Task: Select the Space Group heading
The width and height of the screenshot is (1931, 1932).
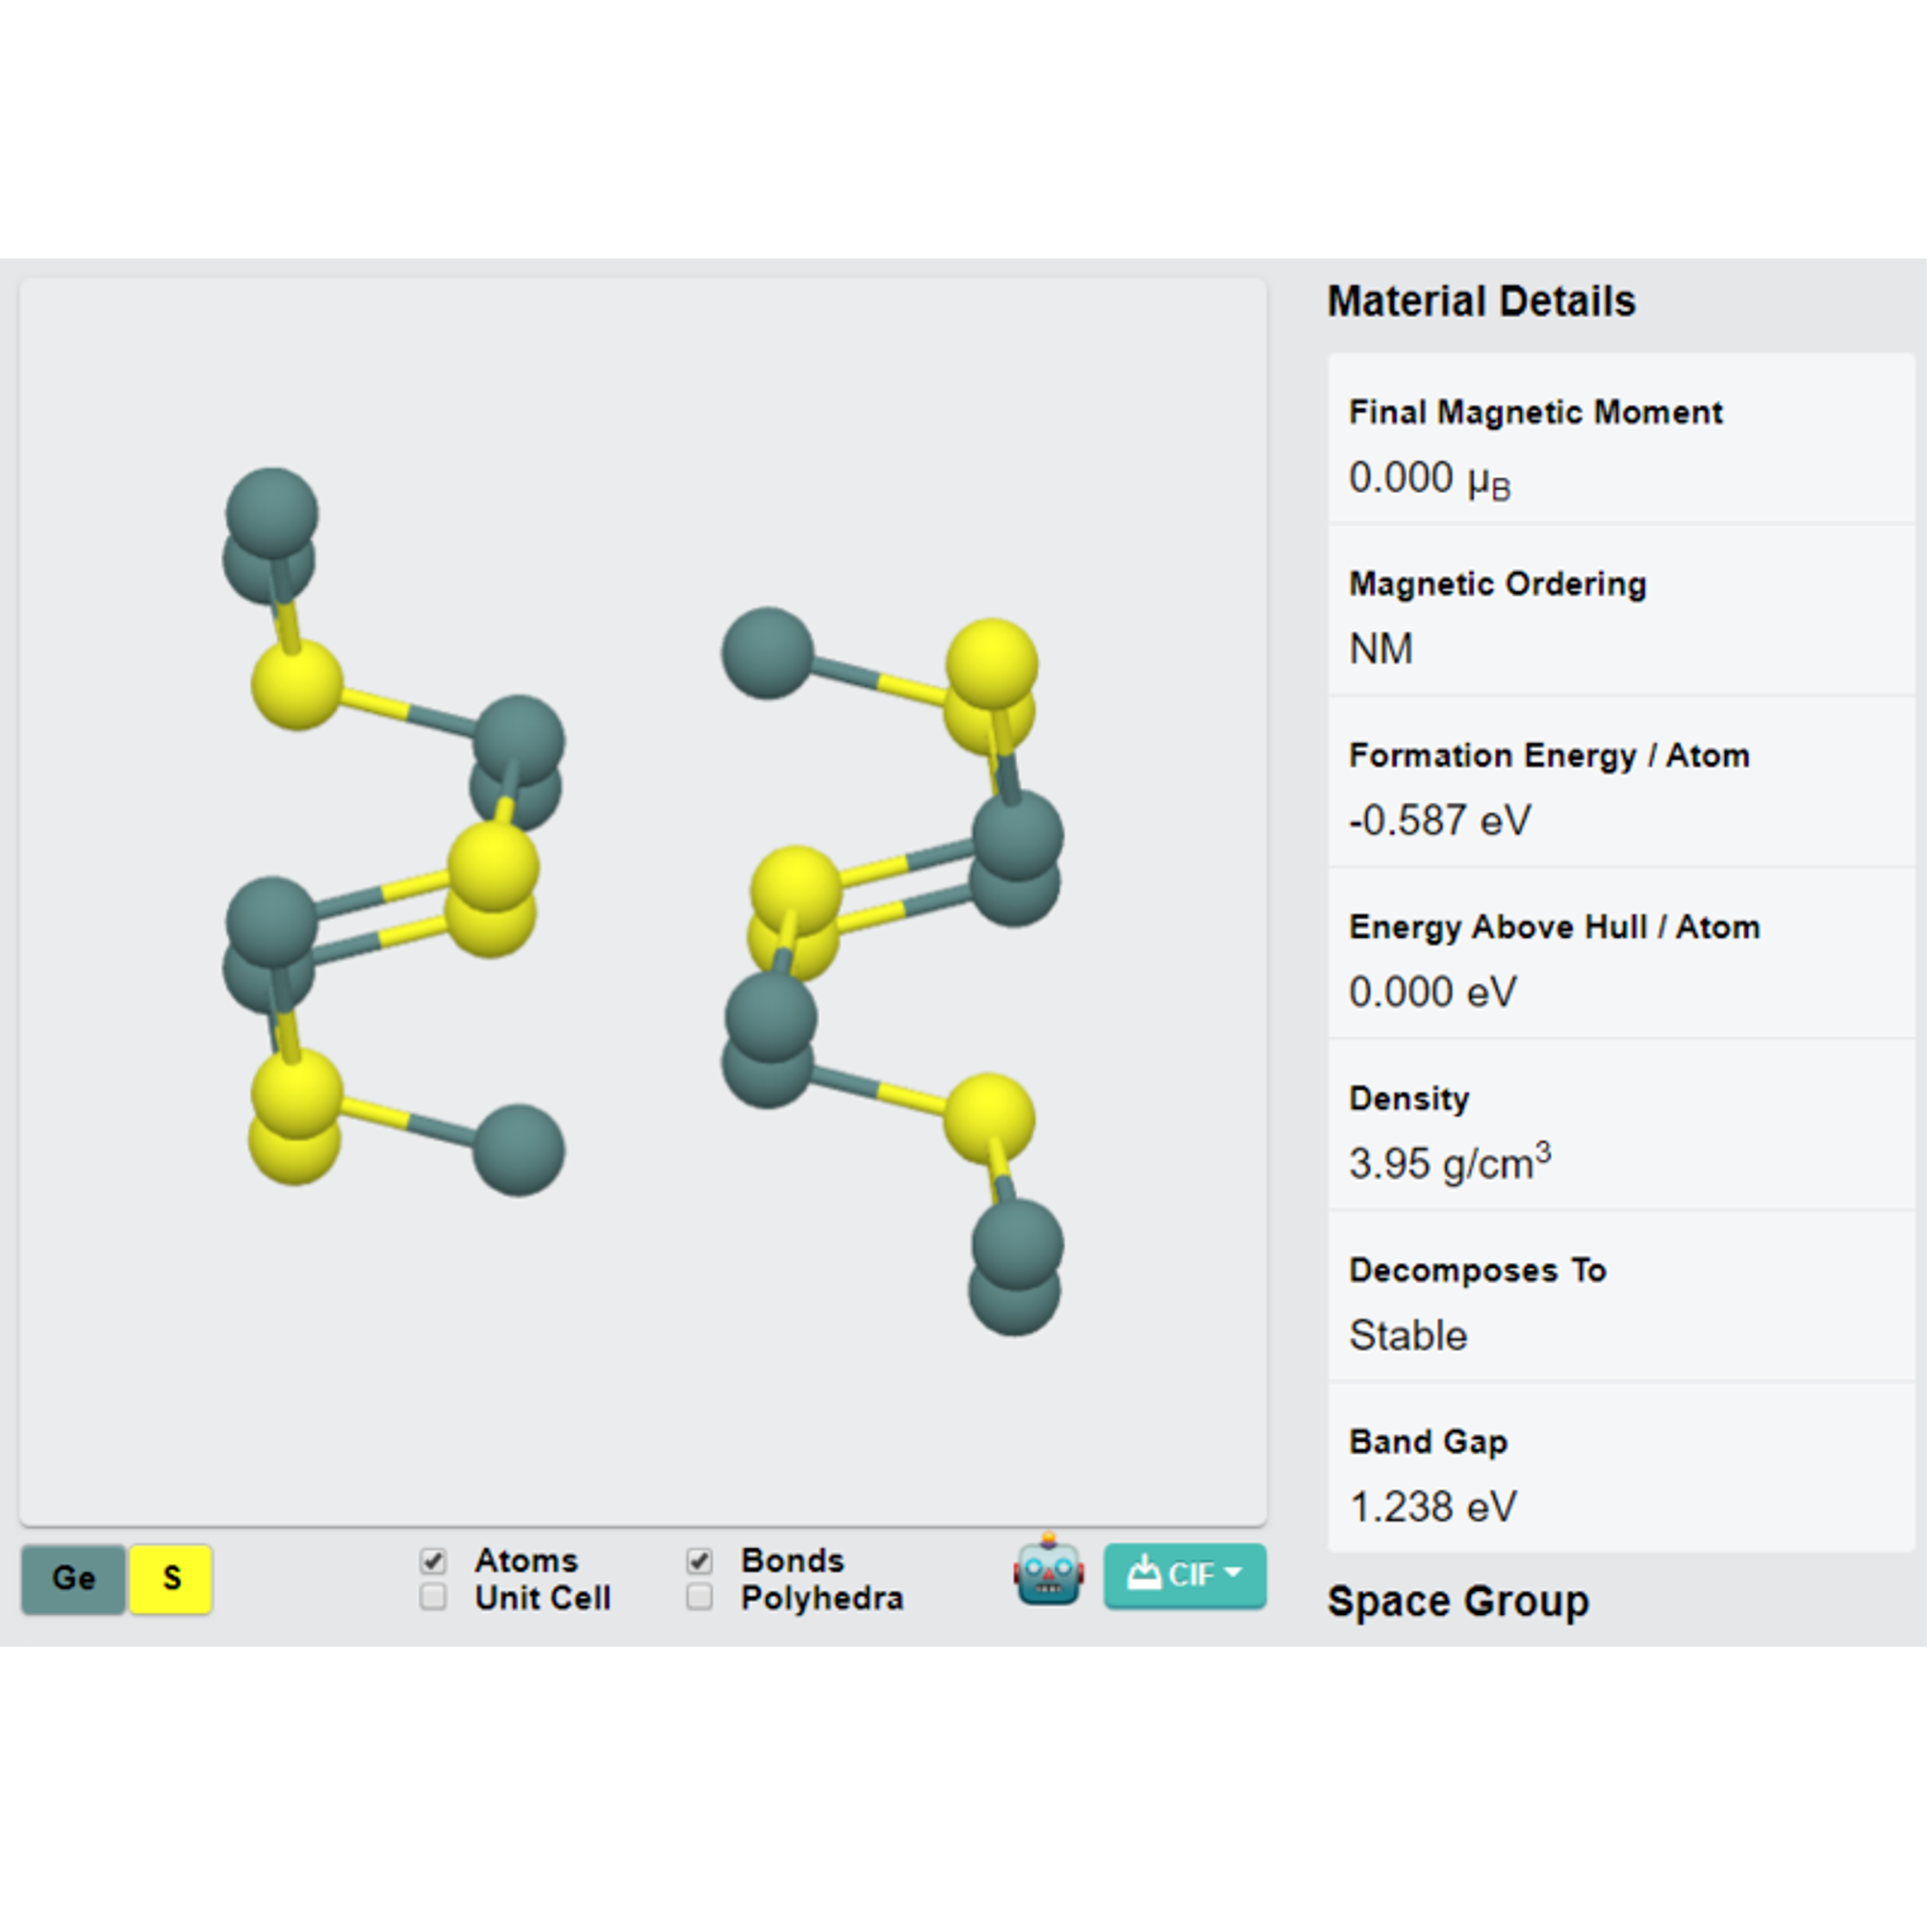Action: (x=1457, y=1601)
